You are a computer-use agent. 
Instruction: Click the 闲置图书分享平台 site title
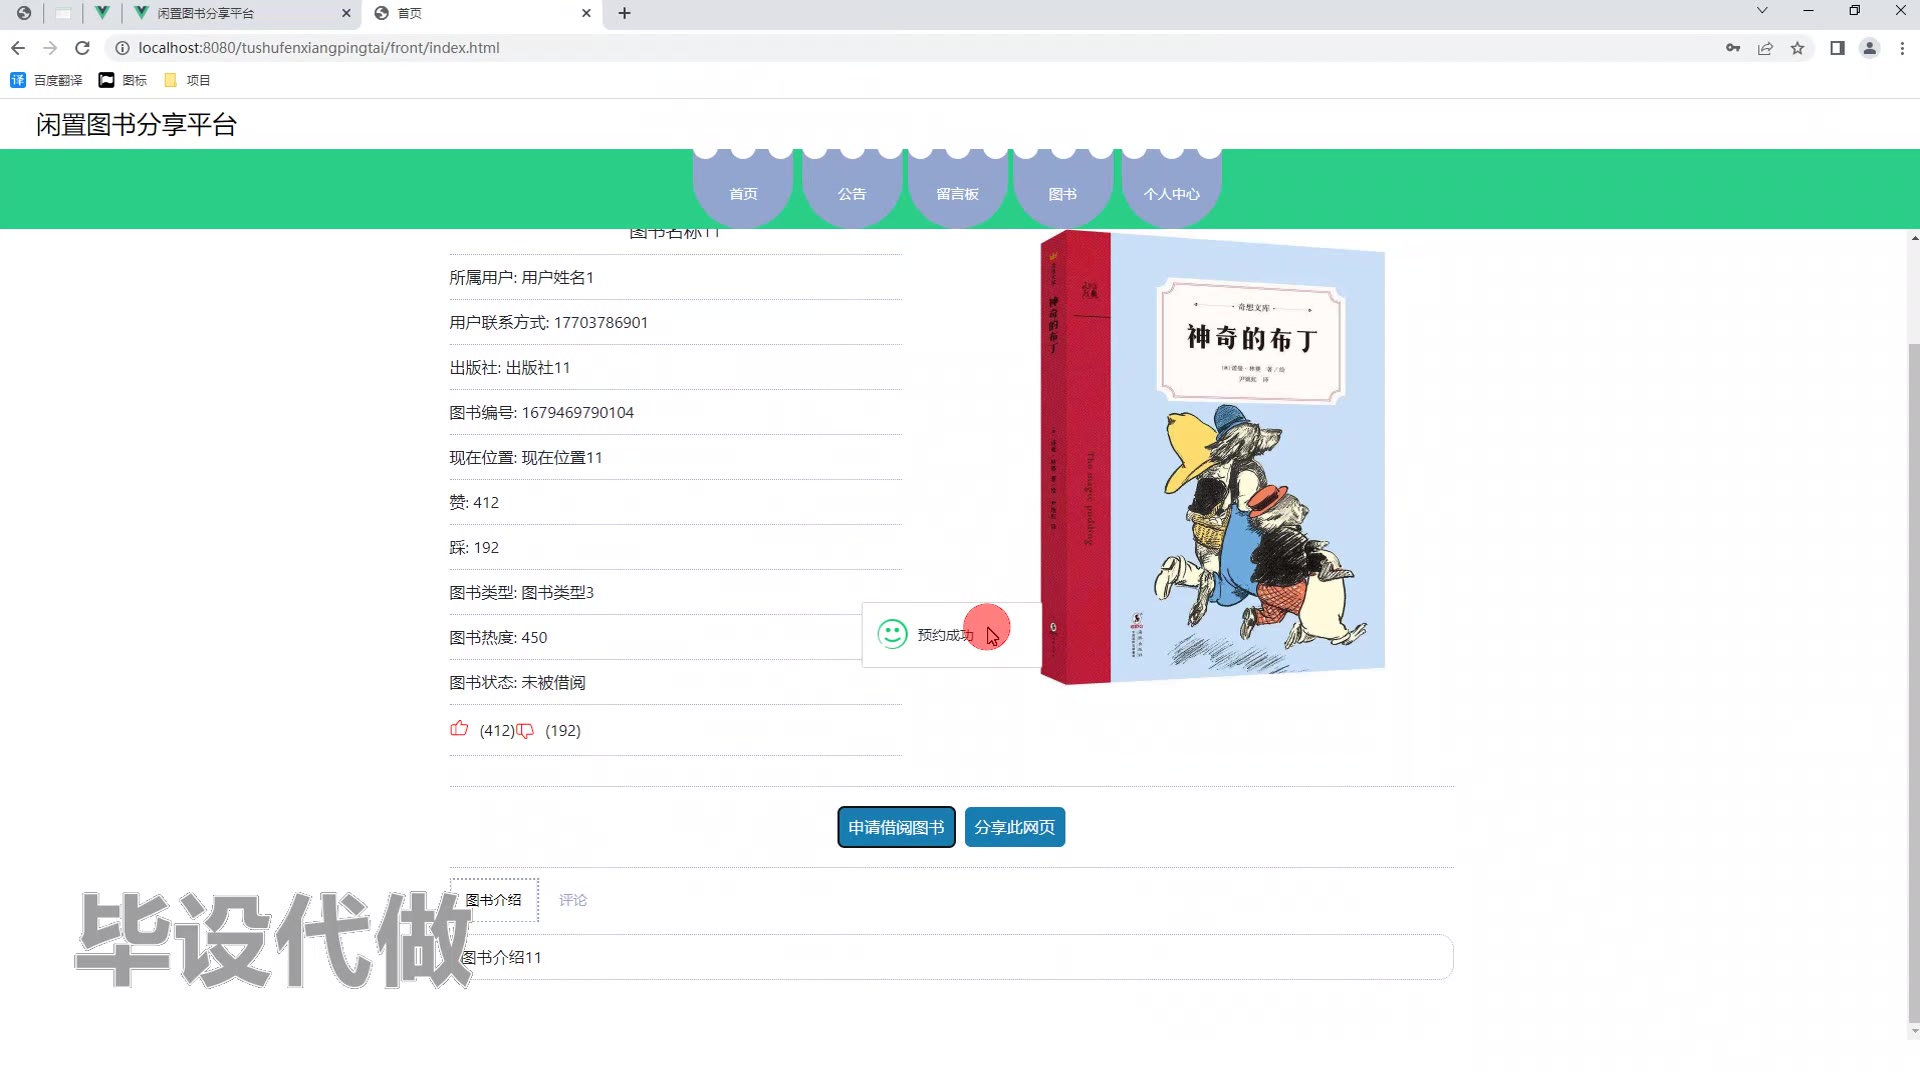[x=136, y=125]
